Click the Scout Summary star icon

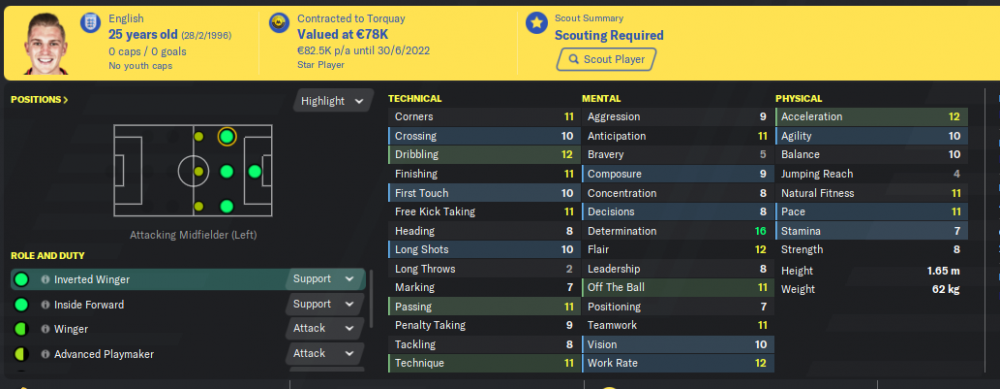[x=536, y=23]
